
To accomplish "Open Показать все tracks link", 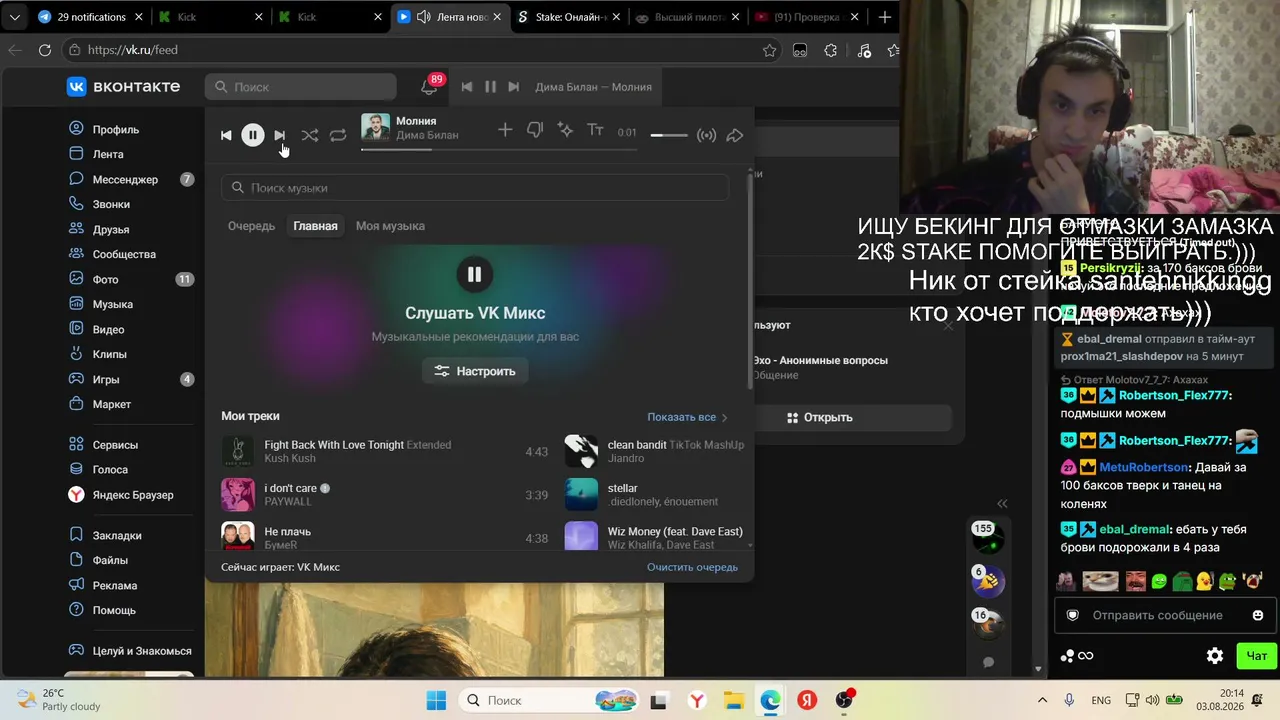I will tap(687, 417).
